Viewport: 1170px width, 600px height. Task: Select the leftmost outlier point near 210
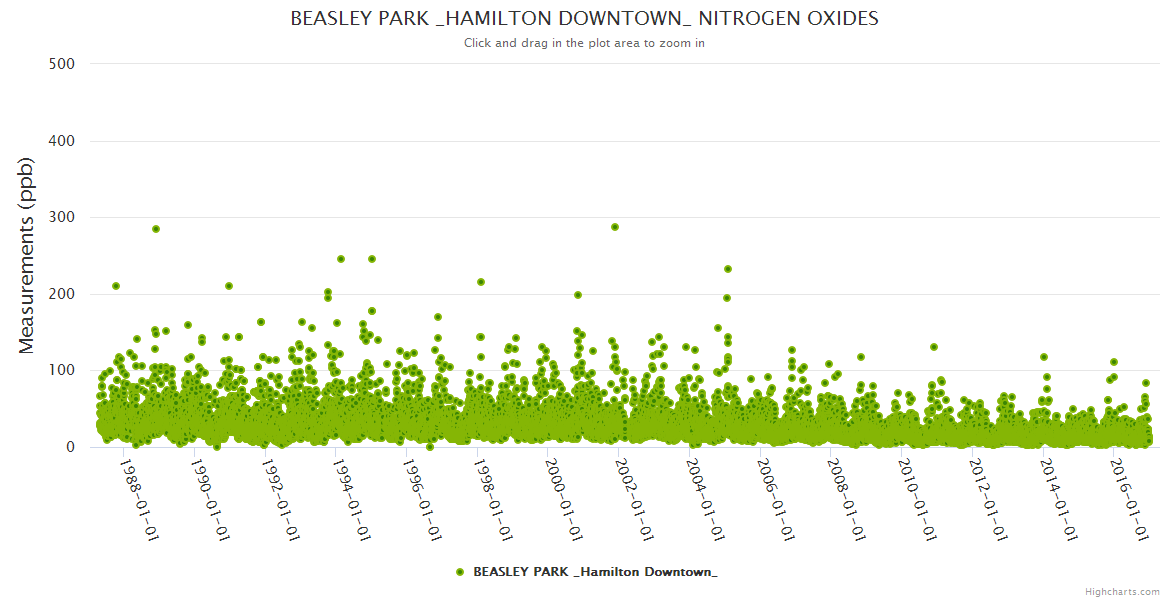[x=116, y=286]
